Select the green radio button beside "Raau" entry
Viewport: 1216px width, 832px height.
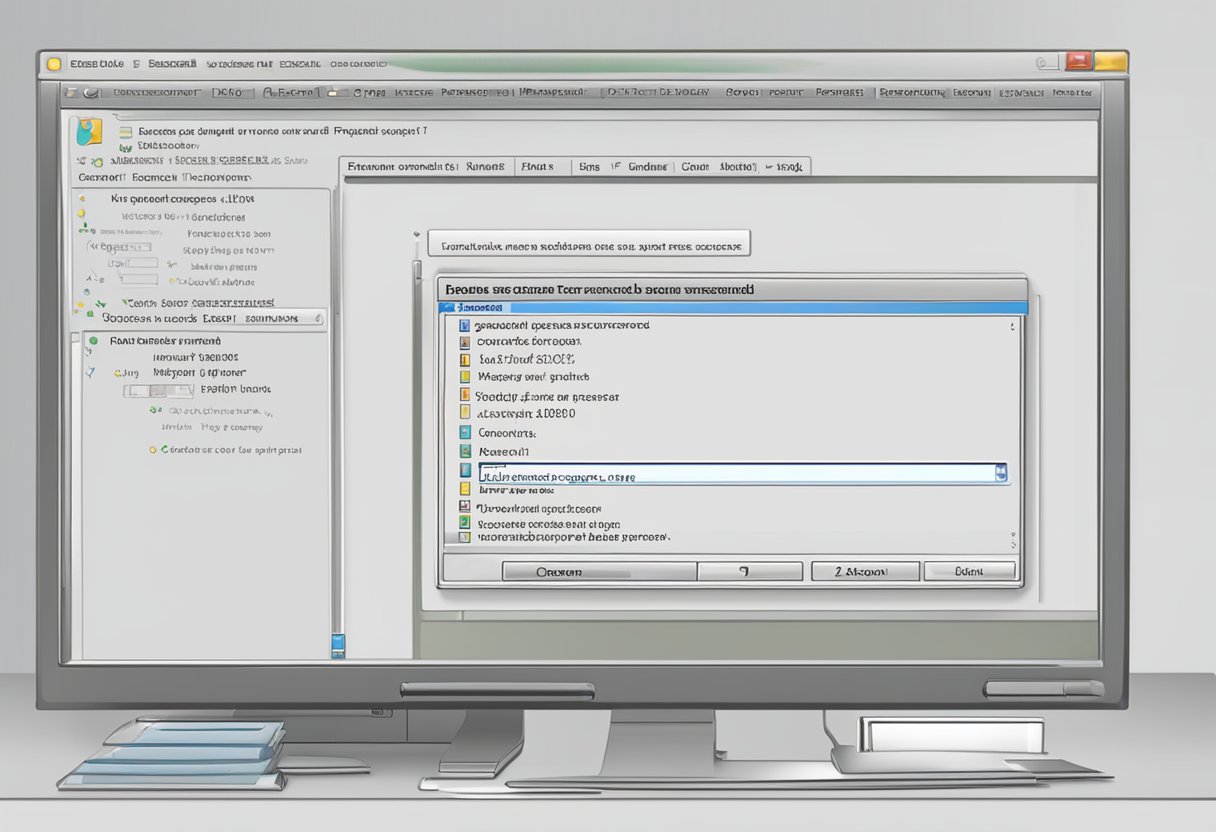(93, 341)
